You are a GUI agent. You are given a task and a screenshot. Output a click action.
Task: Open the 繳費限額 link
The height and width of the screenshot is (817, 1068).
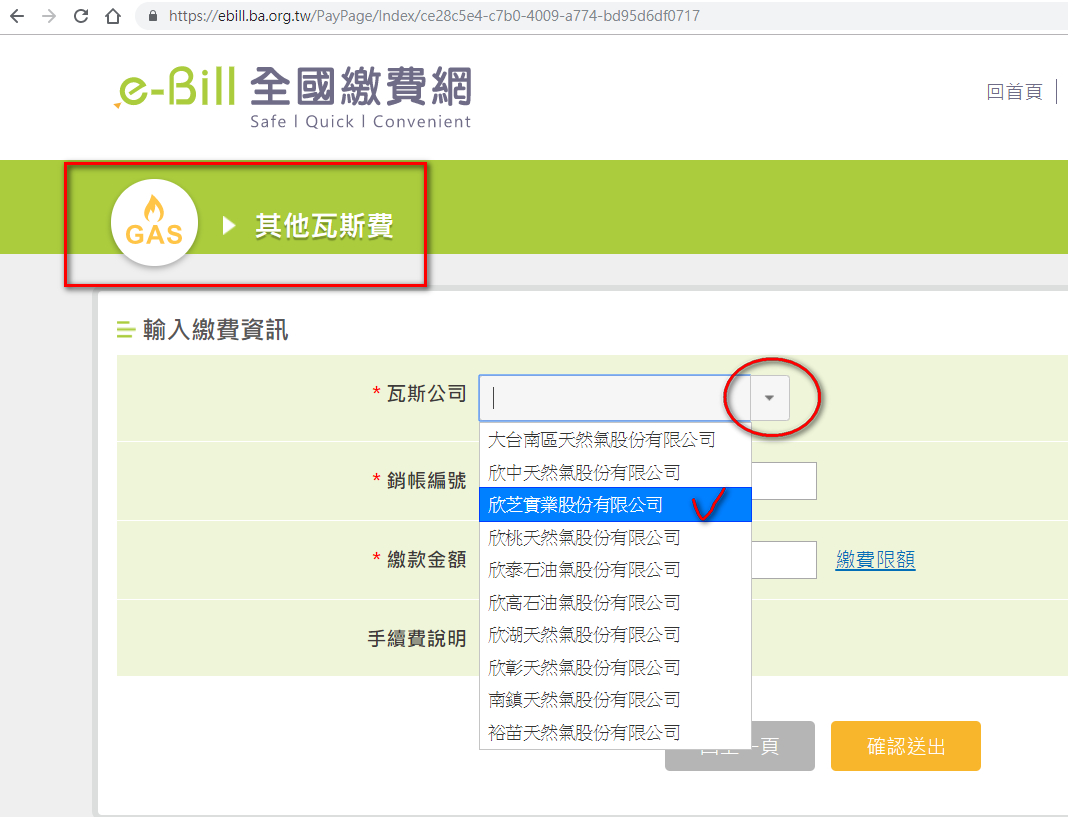pos(875,560)
